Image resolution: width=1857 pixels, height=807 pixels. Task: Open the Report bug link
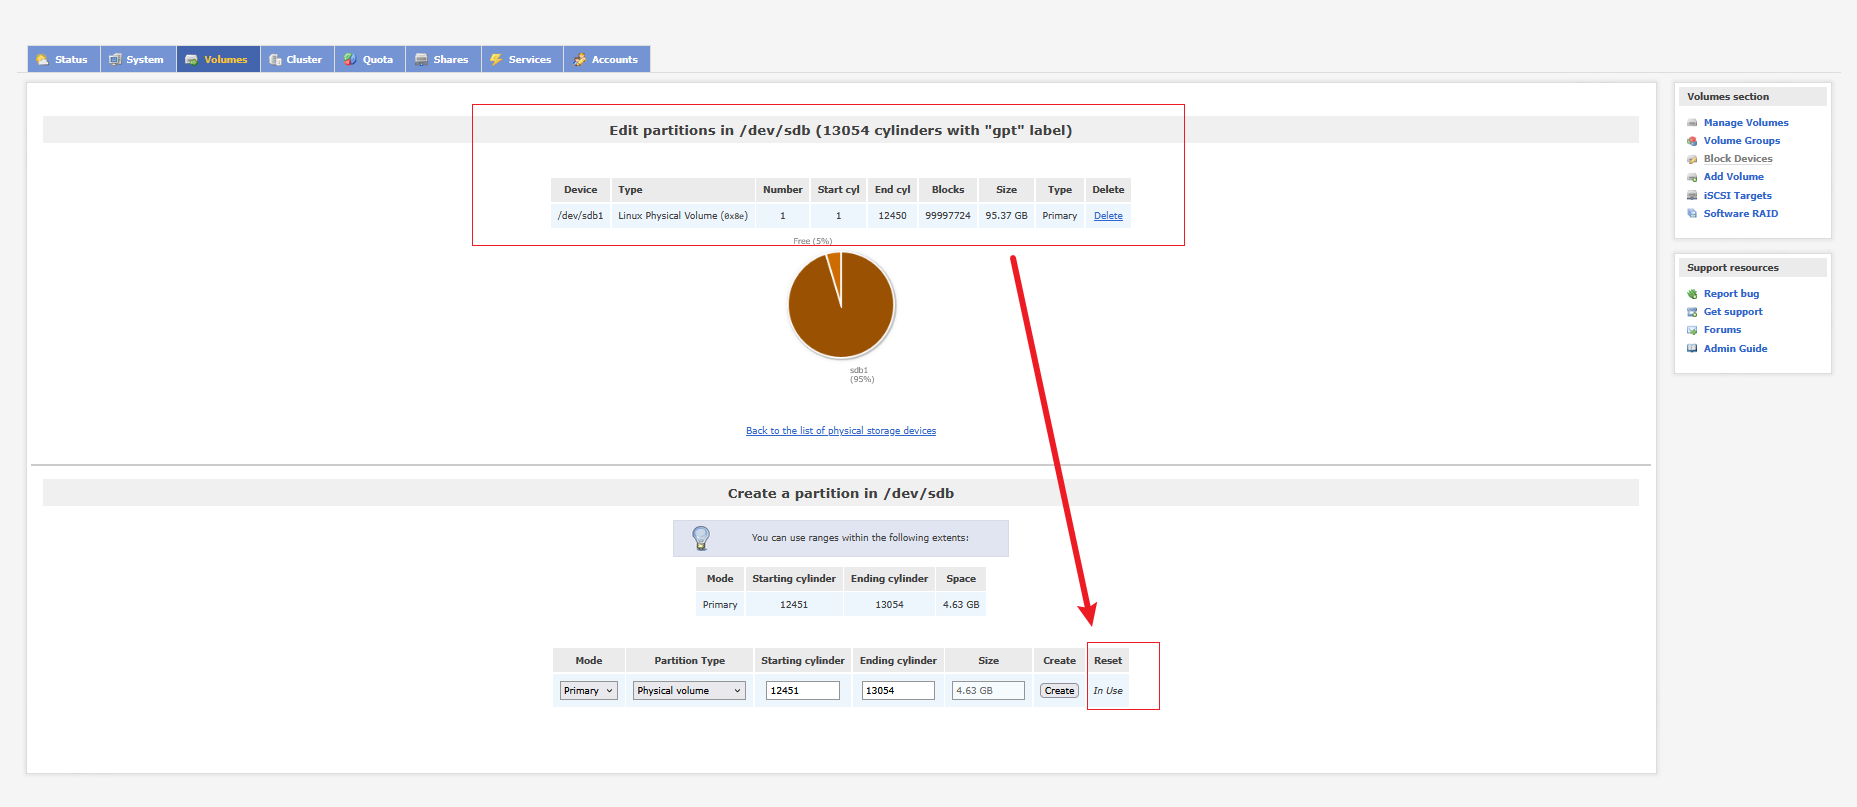1731,294
